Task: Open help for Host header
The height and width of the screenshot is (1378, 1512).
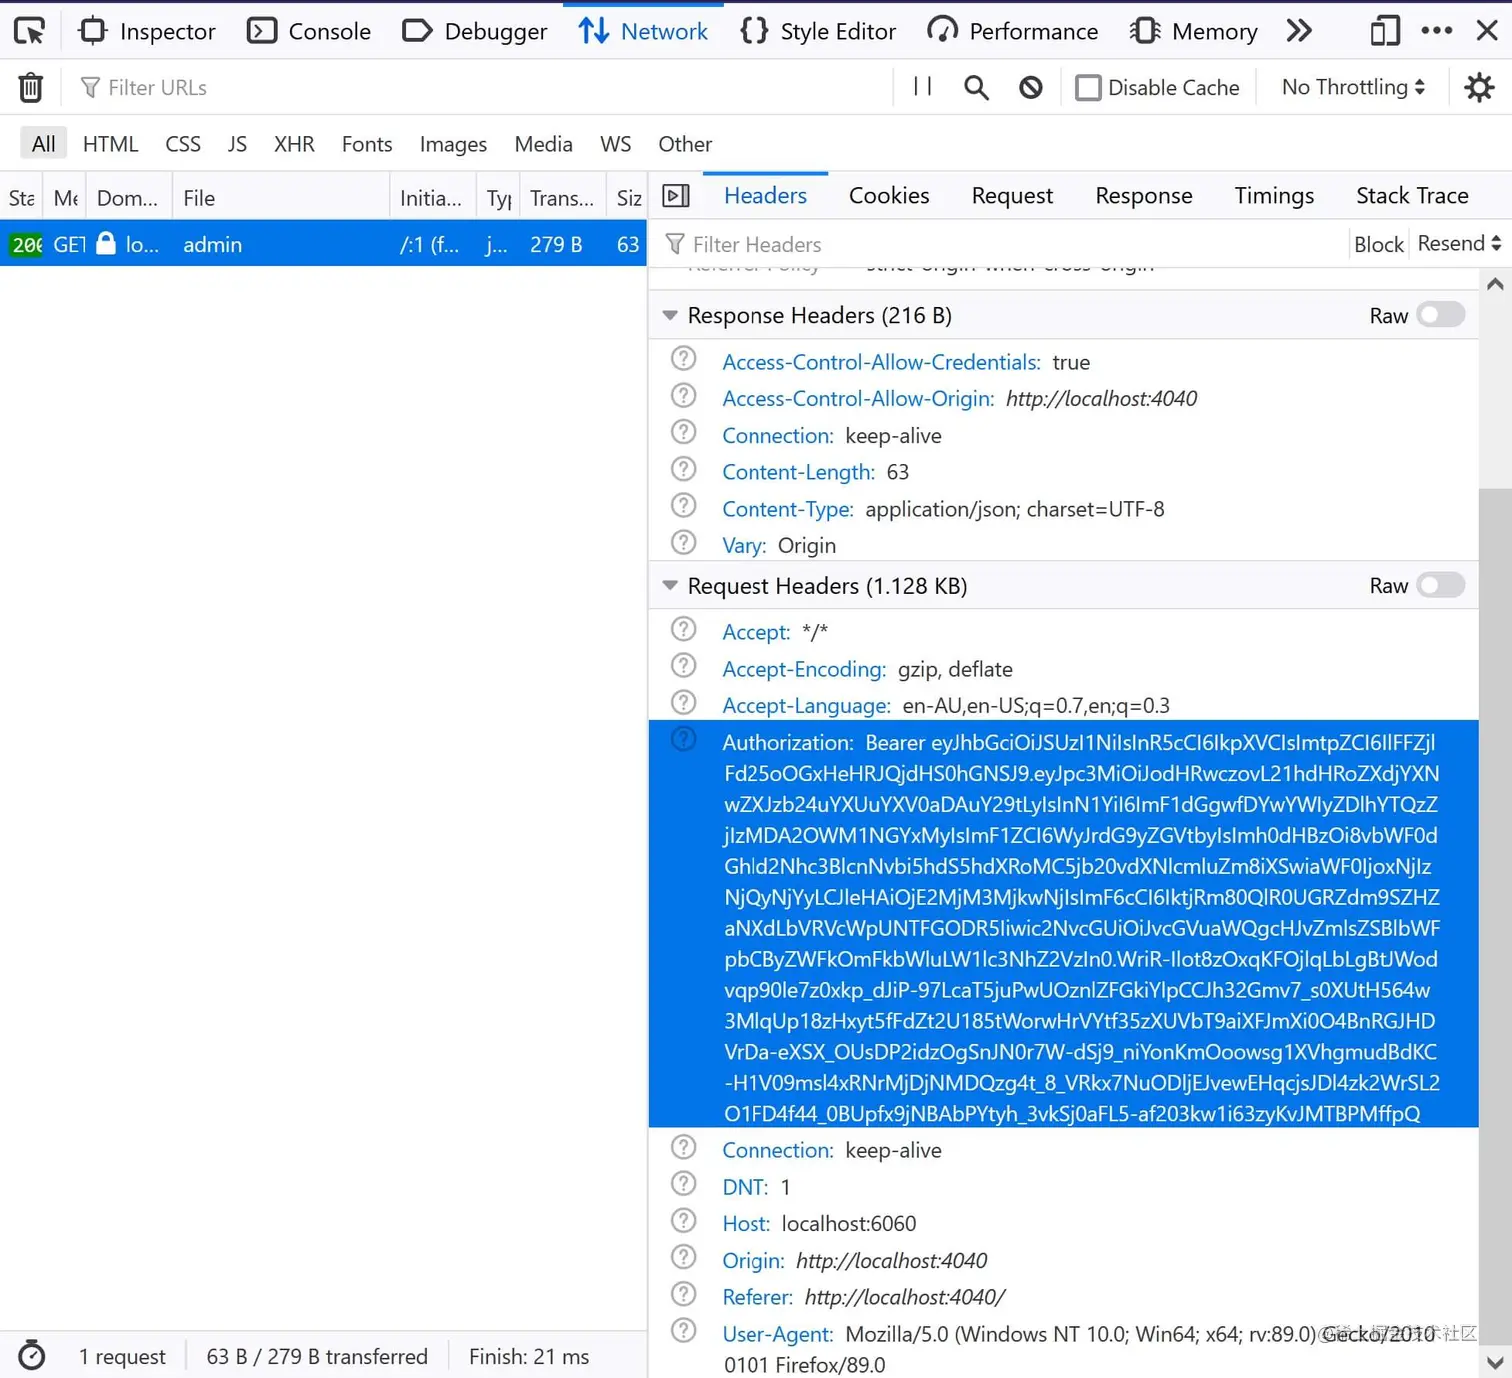Action: click(683, 1221)
